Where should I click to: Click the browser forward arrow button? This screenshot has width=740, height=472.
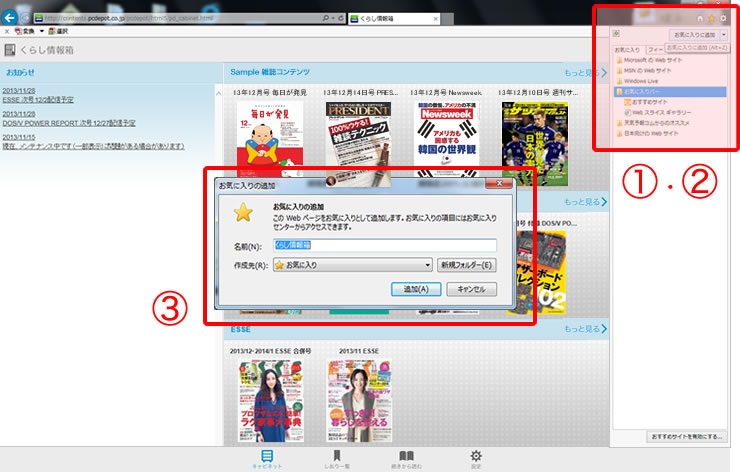coord(25,18)
